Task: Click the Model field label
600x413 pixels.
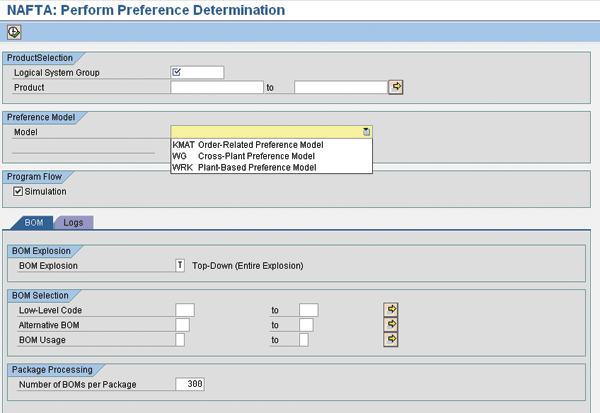Action: click(x=26, y=132)
